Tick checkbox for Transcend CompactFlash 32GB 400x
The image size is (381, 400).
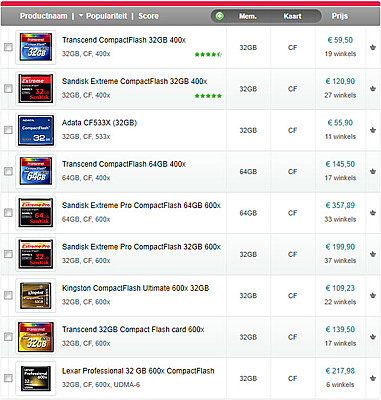(x=8, y=47)
